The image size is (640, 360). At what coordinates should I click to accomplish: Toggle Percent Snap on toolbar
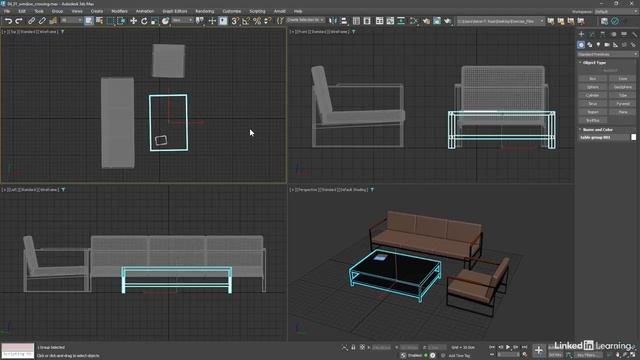(257, 20)
